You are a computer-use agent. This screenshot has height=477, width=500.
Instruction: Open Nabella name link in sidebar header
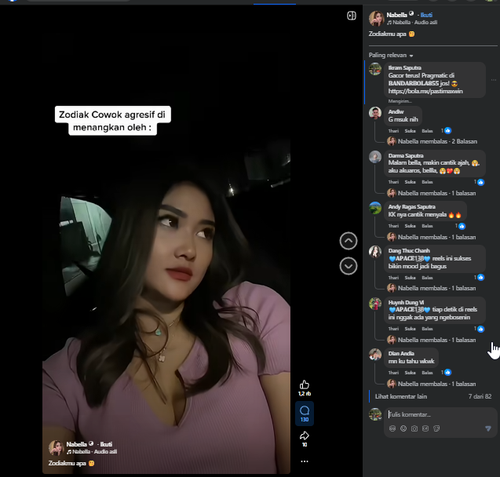397,15
